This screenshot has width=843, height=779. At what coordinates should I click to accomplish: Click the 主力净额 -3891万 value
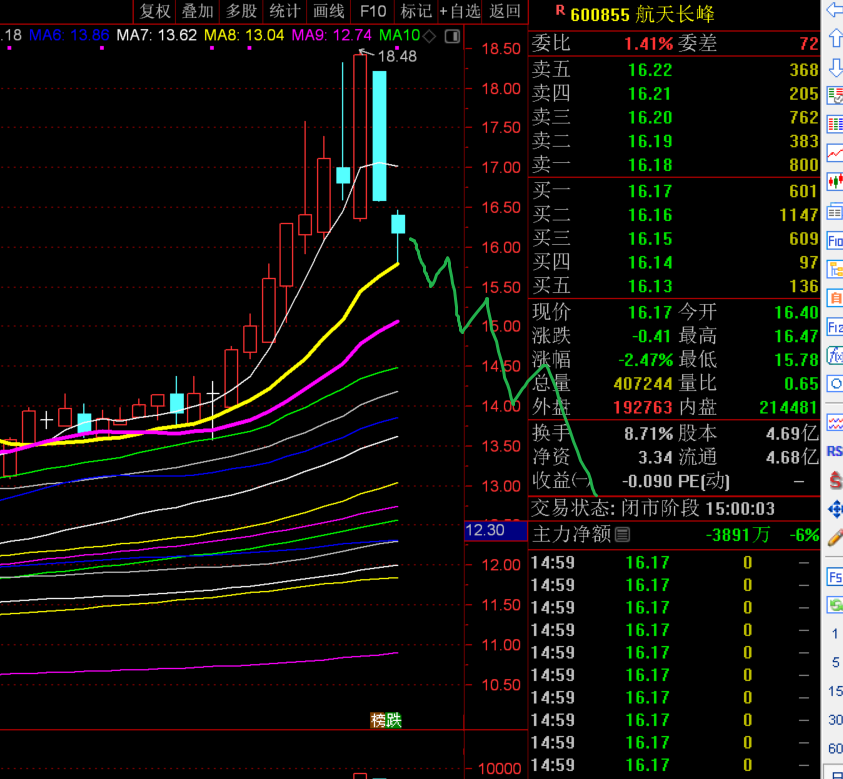738,535
